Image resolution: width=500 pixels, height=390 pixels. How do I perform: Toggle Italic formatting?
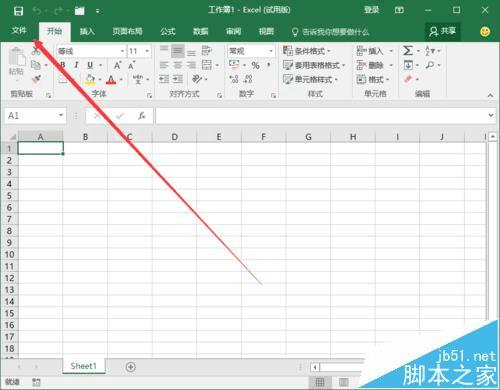coord(76,65)
